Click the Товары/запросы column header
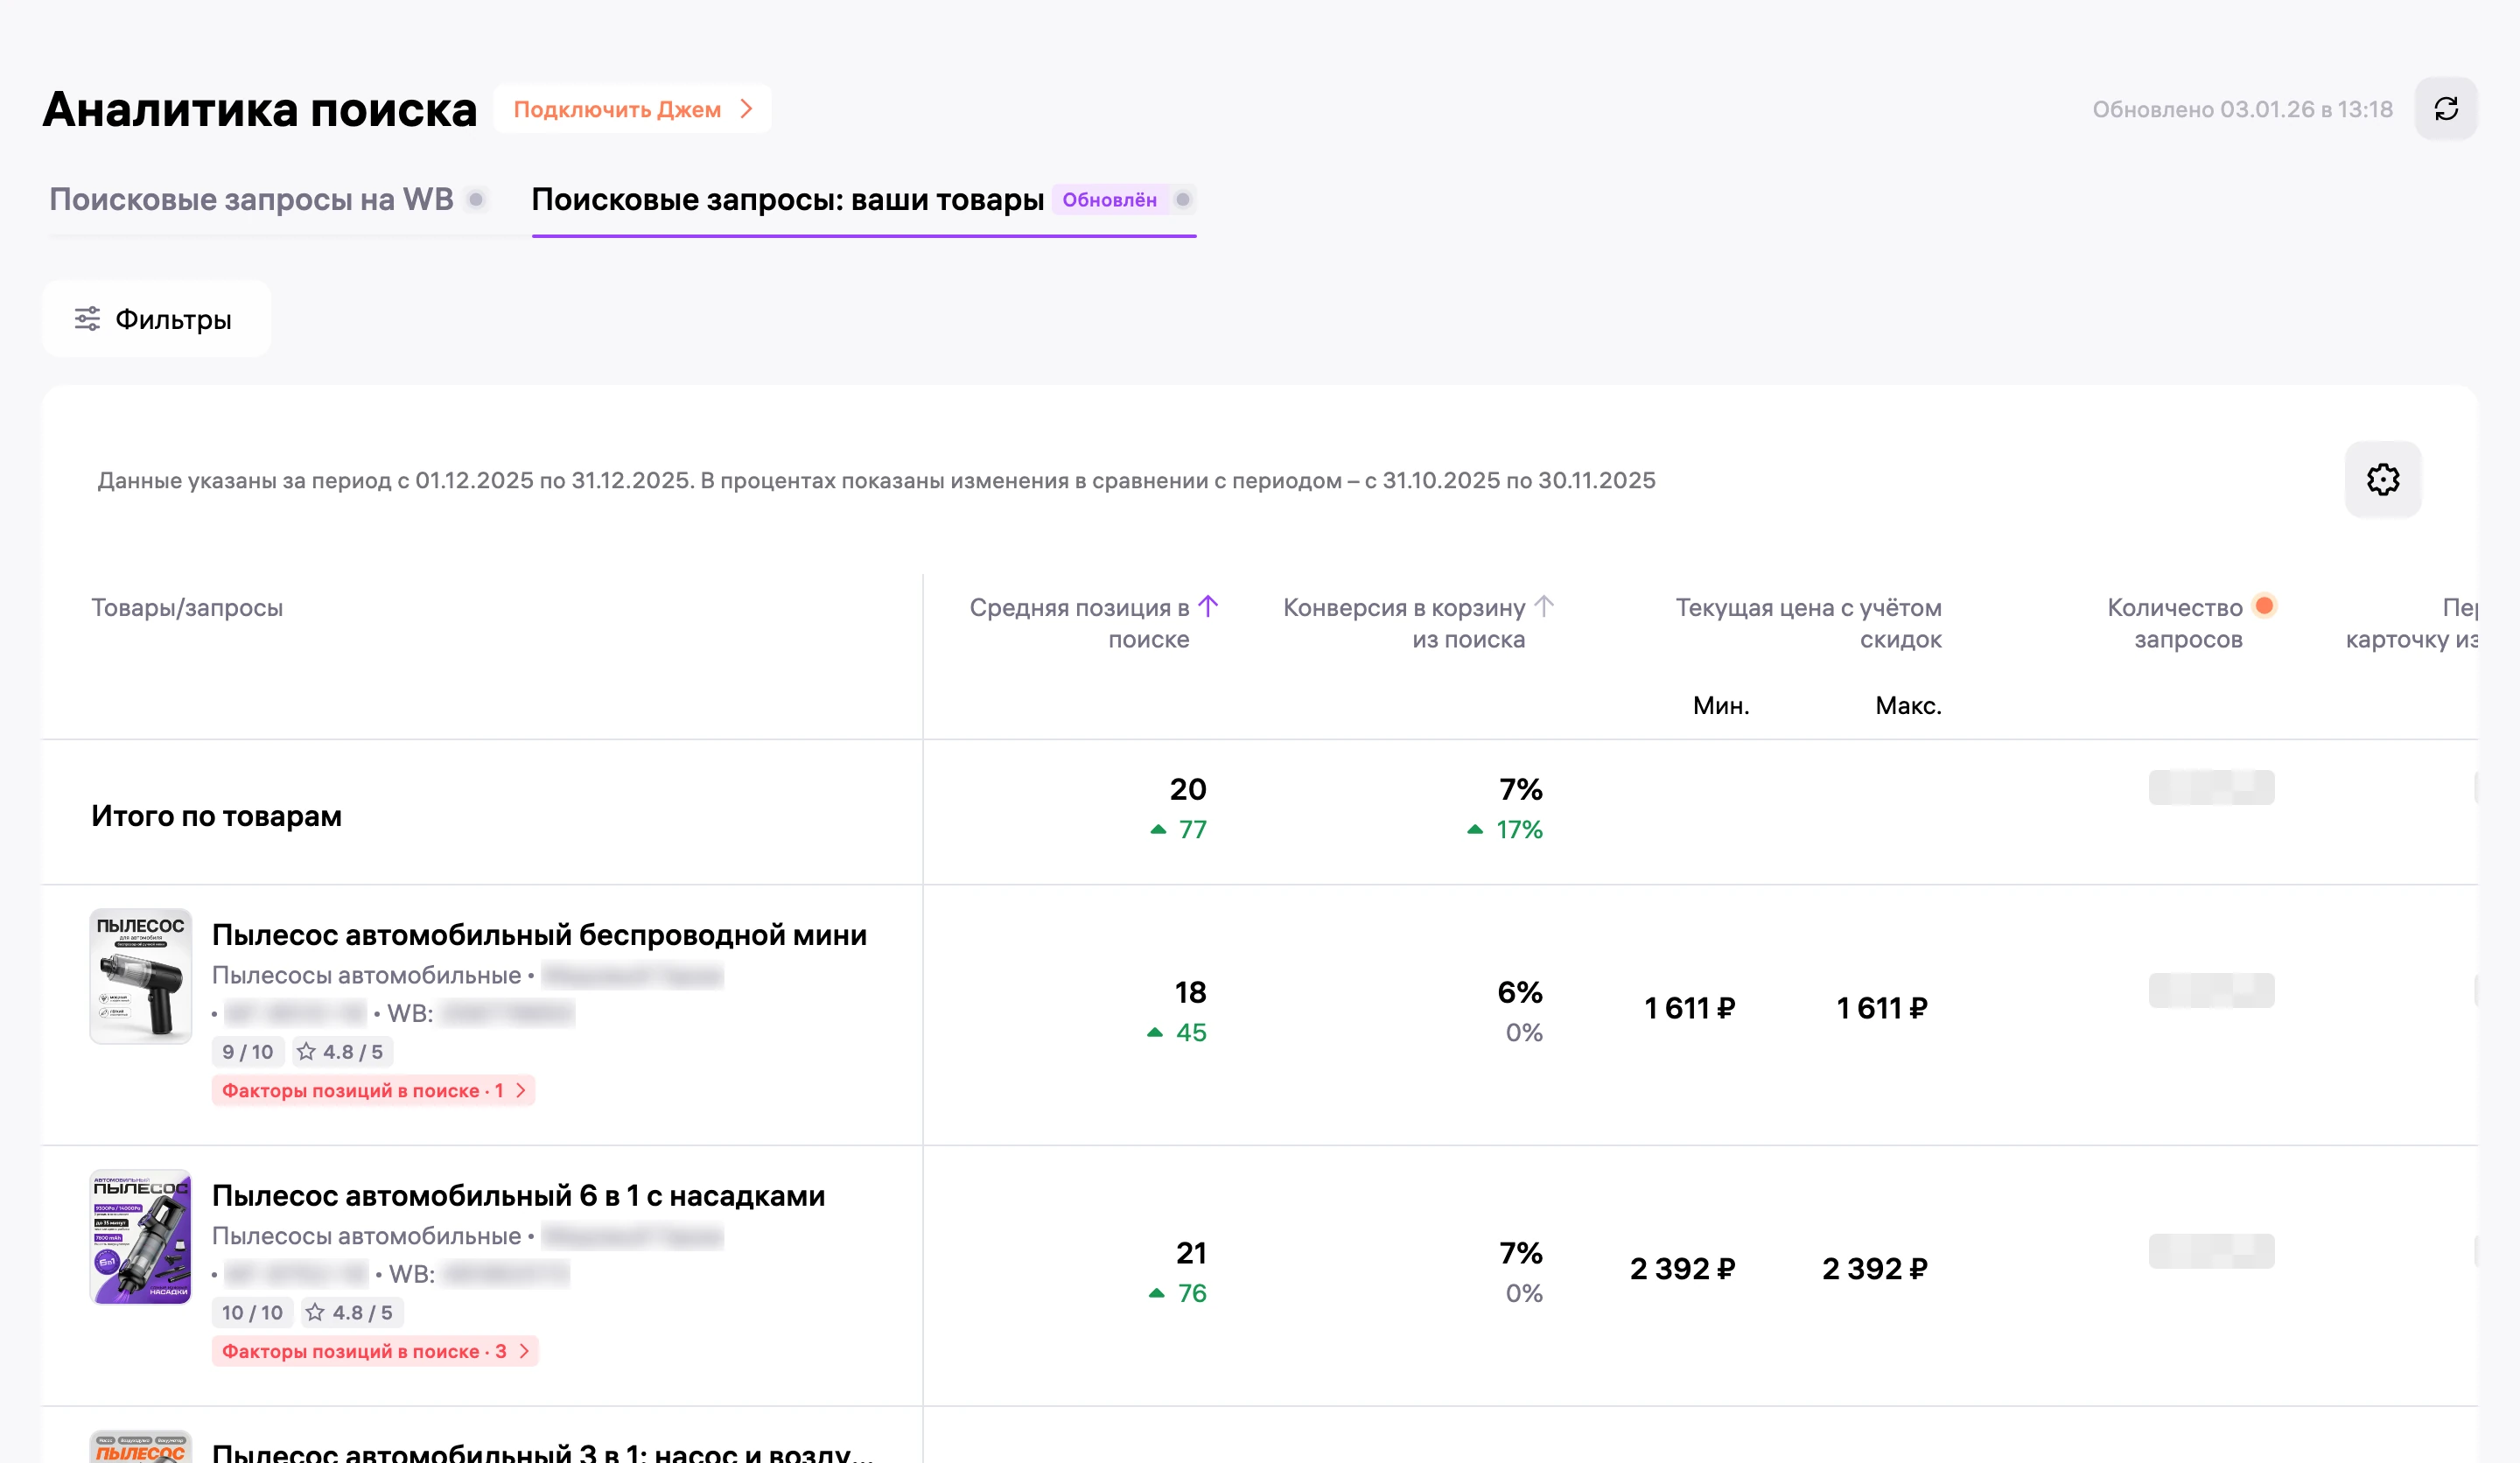This screenshot has height=1463, width=2520. 187,607
